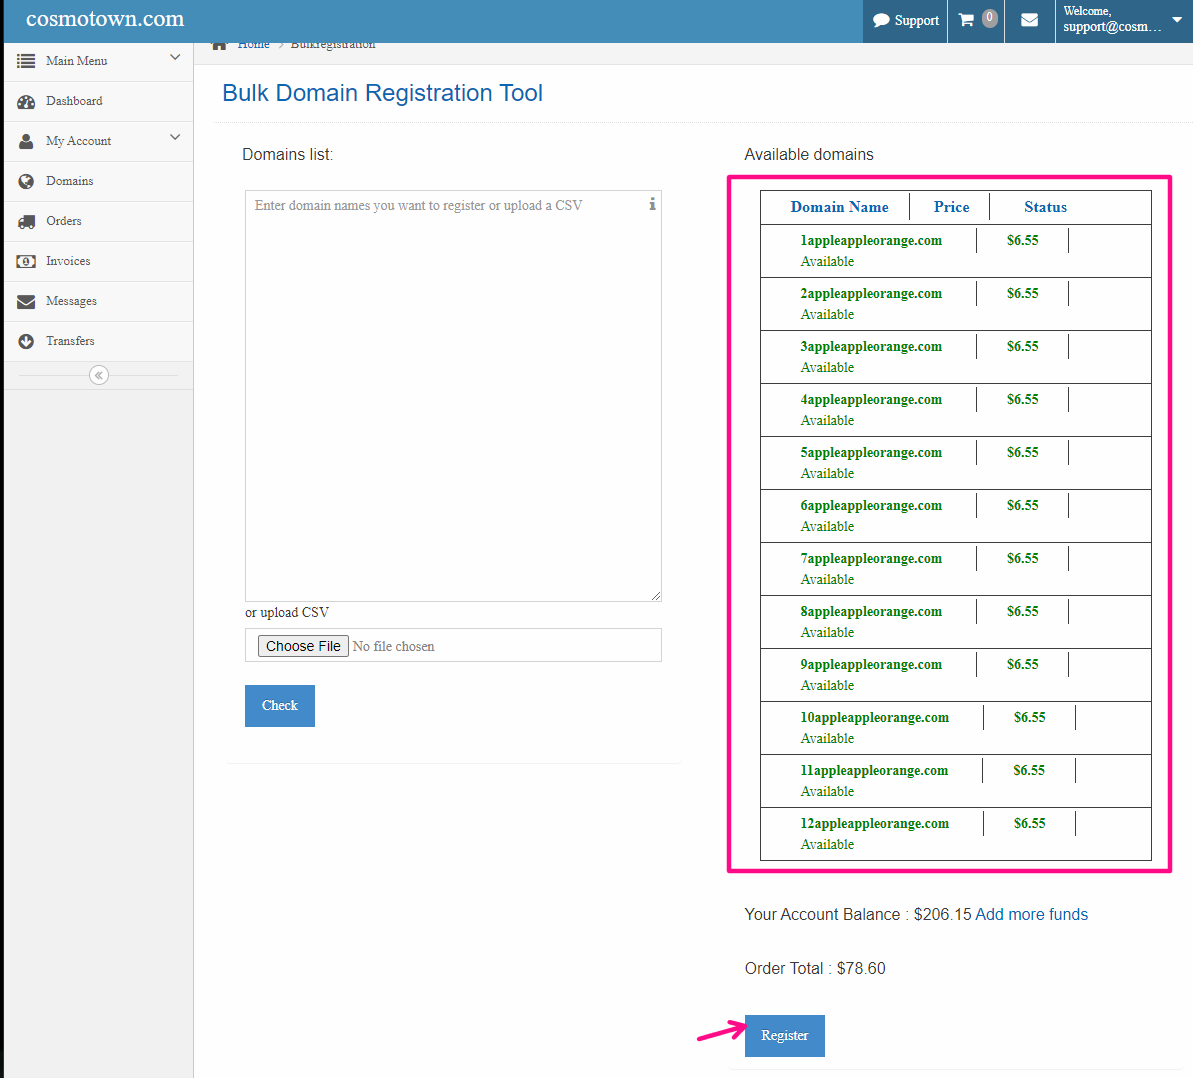Click the Transfers arrow icon in sidebar
The image size is (1193, 1078).
[x=26, y=341]
